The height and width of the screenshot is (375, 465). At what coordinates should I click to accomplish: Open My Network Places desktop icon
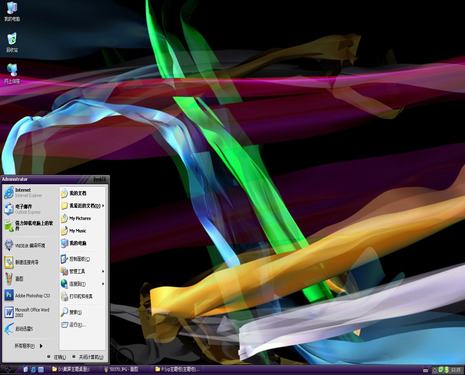click(12, 74)
